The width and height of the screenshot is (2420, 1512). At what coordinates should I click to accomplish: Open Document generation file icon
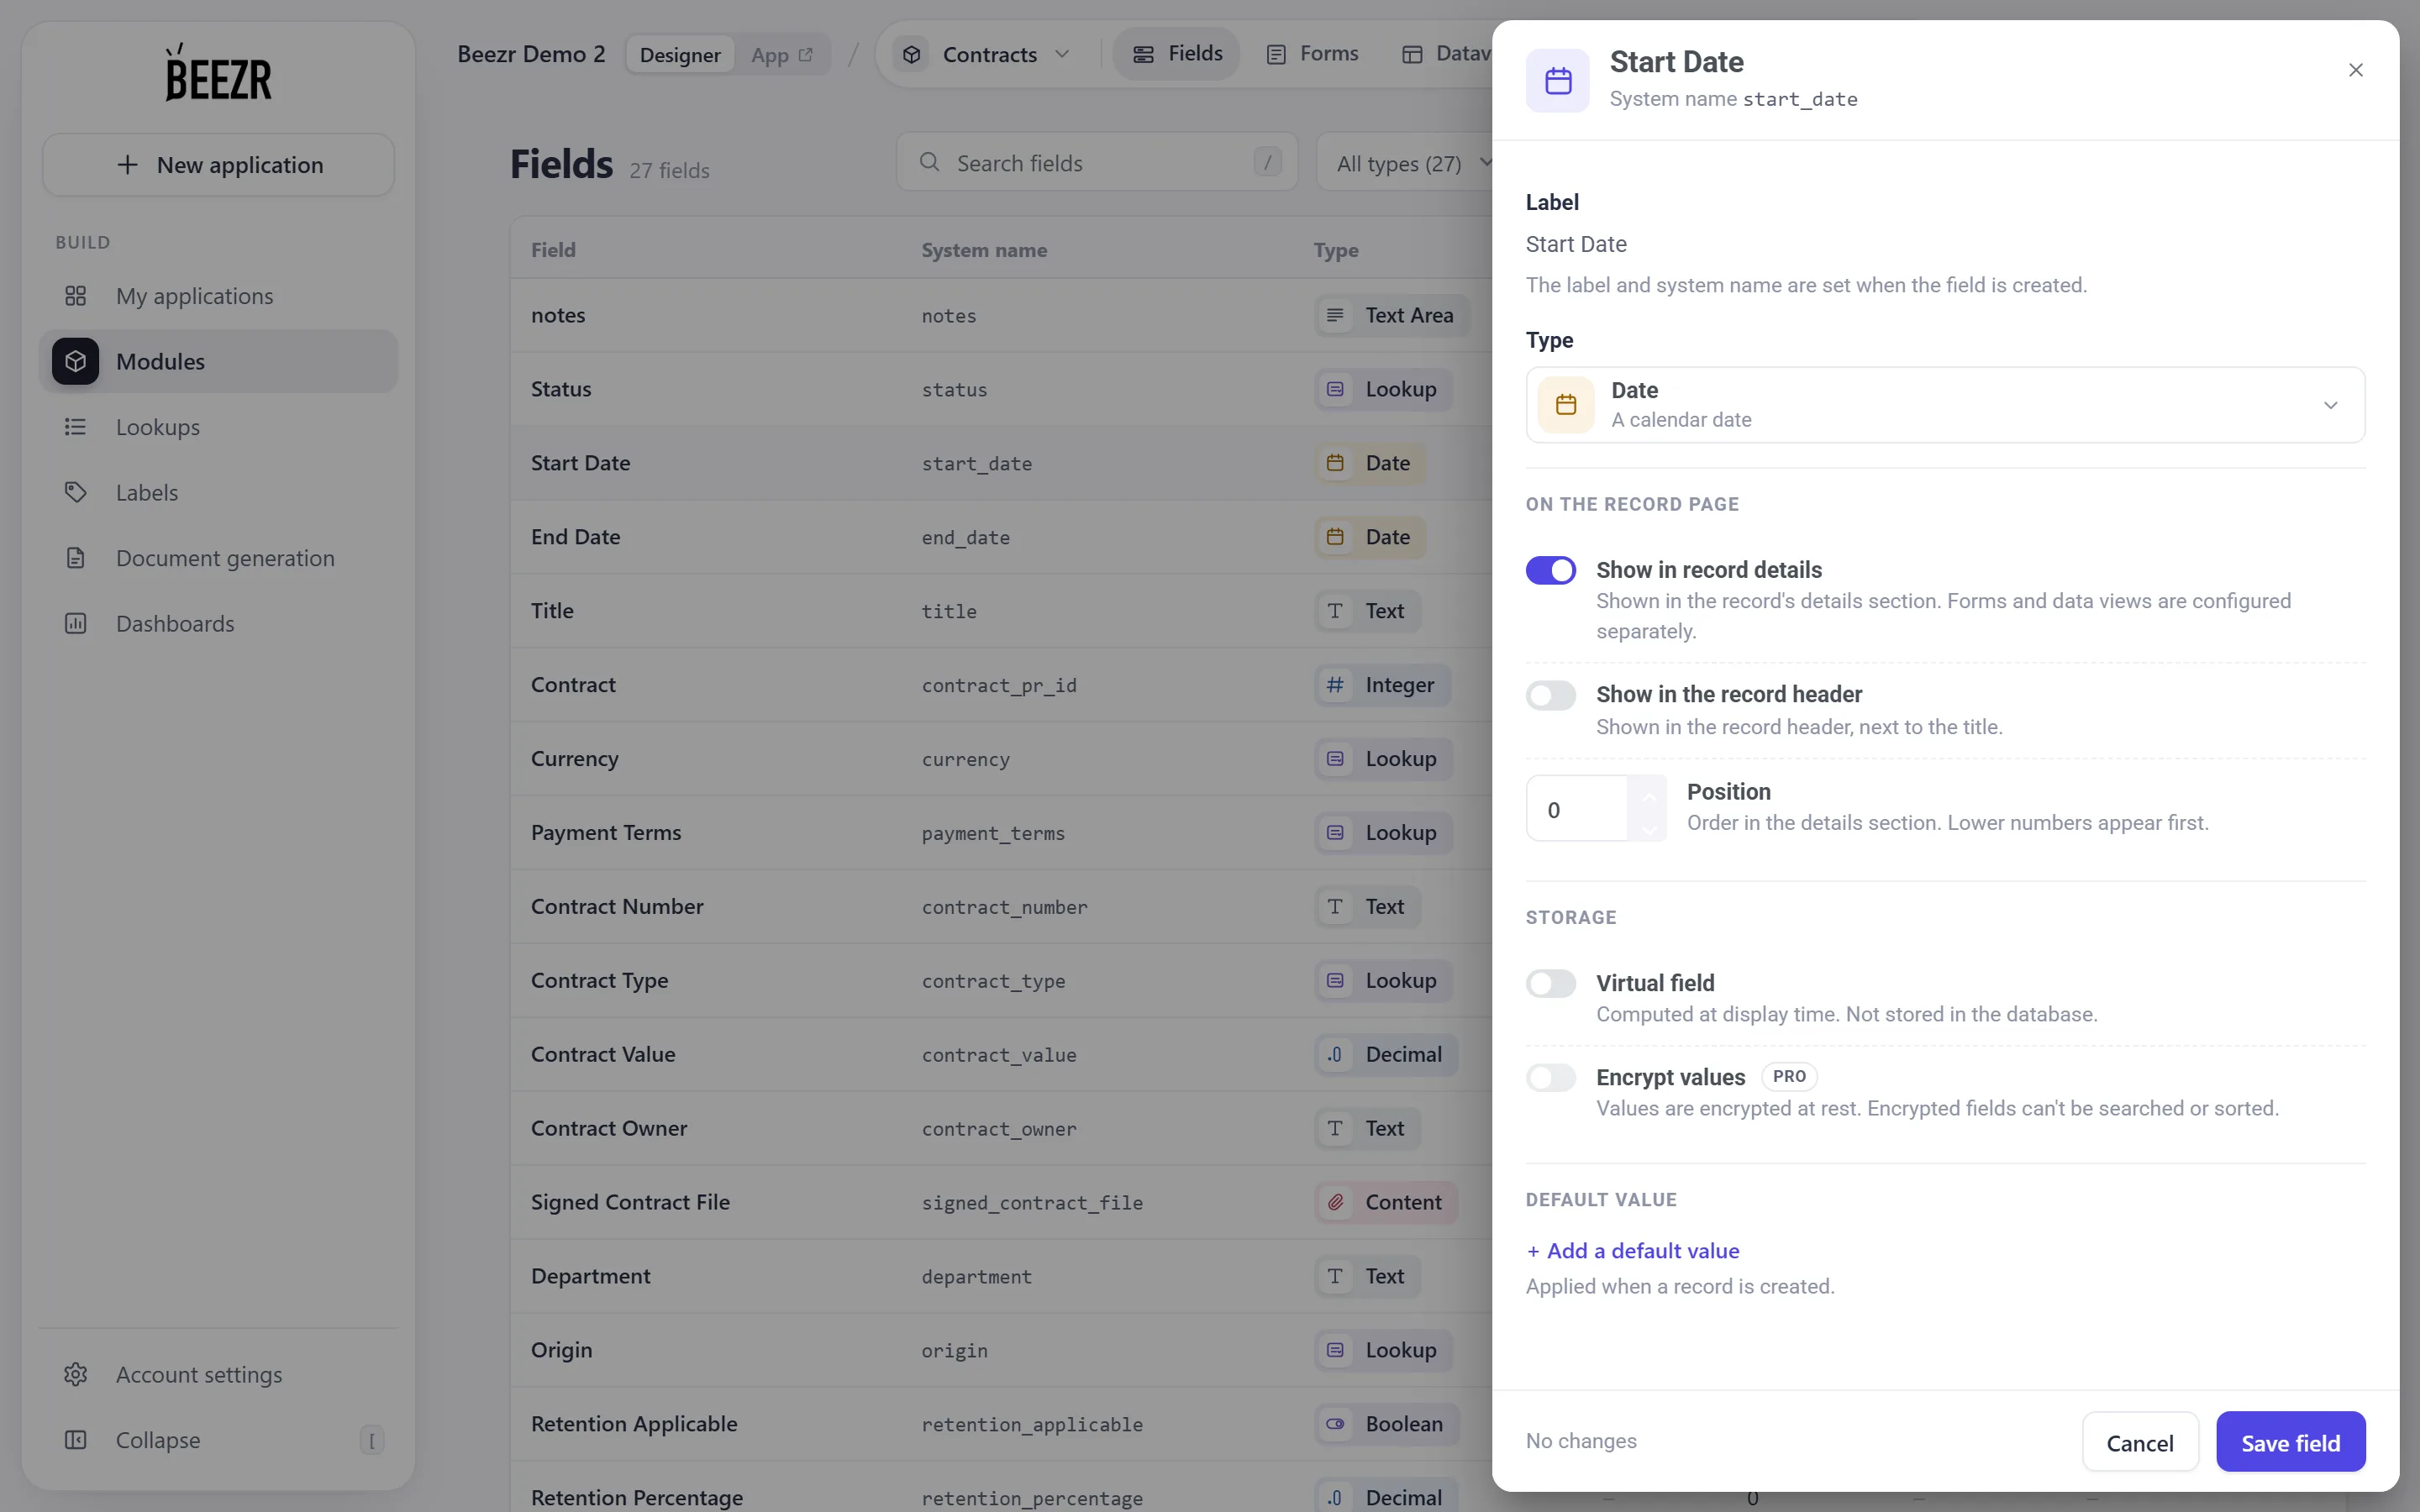pos(75,558)
